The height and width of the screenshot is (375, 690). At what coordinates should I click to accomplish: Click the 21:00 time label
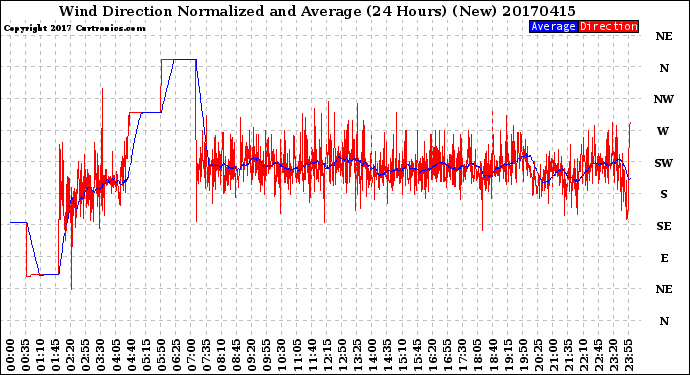(x=553, y=355)
